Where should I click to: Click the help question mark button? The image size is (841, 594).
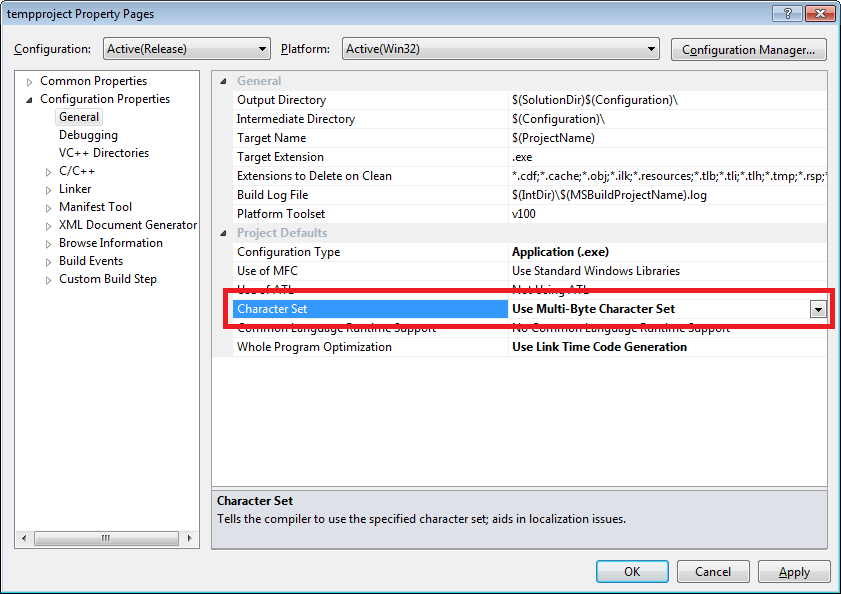tap(786, 13)
